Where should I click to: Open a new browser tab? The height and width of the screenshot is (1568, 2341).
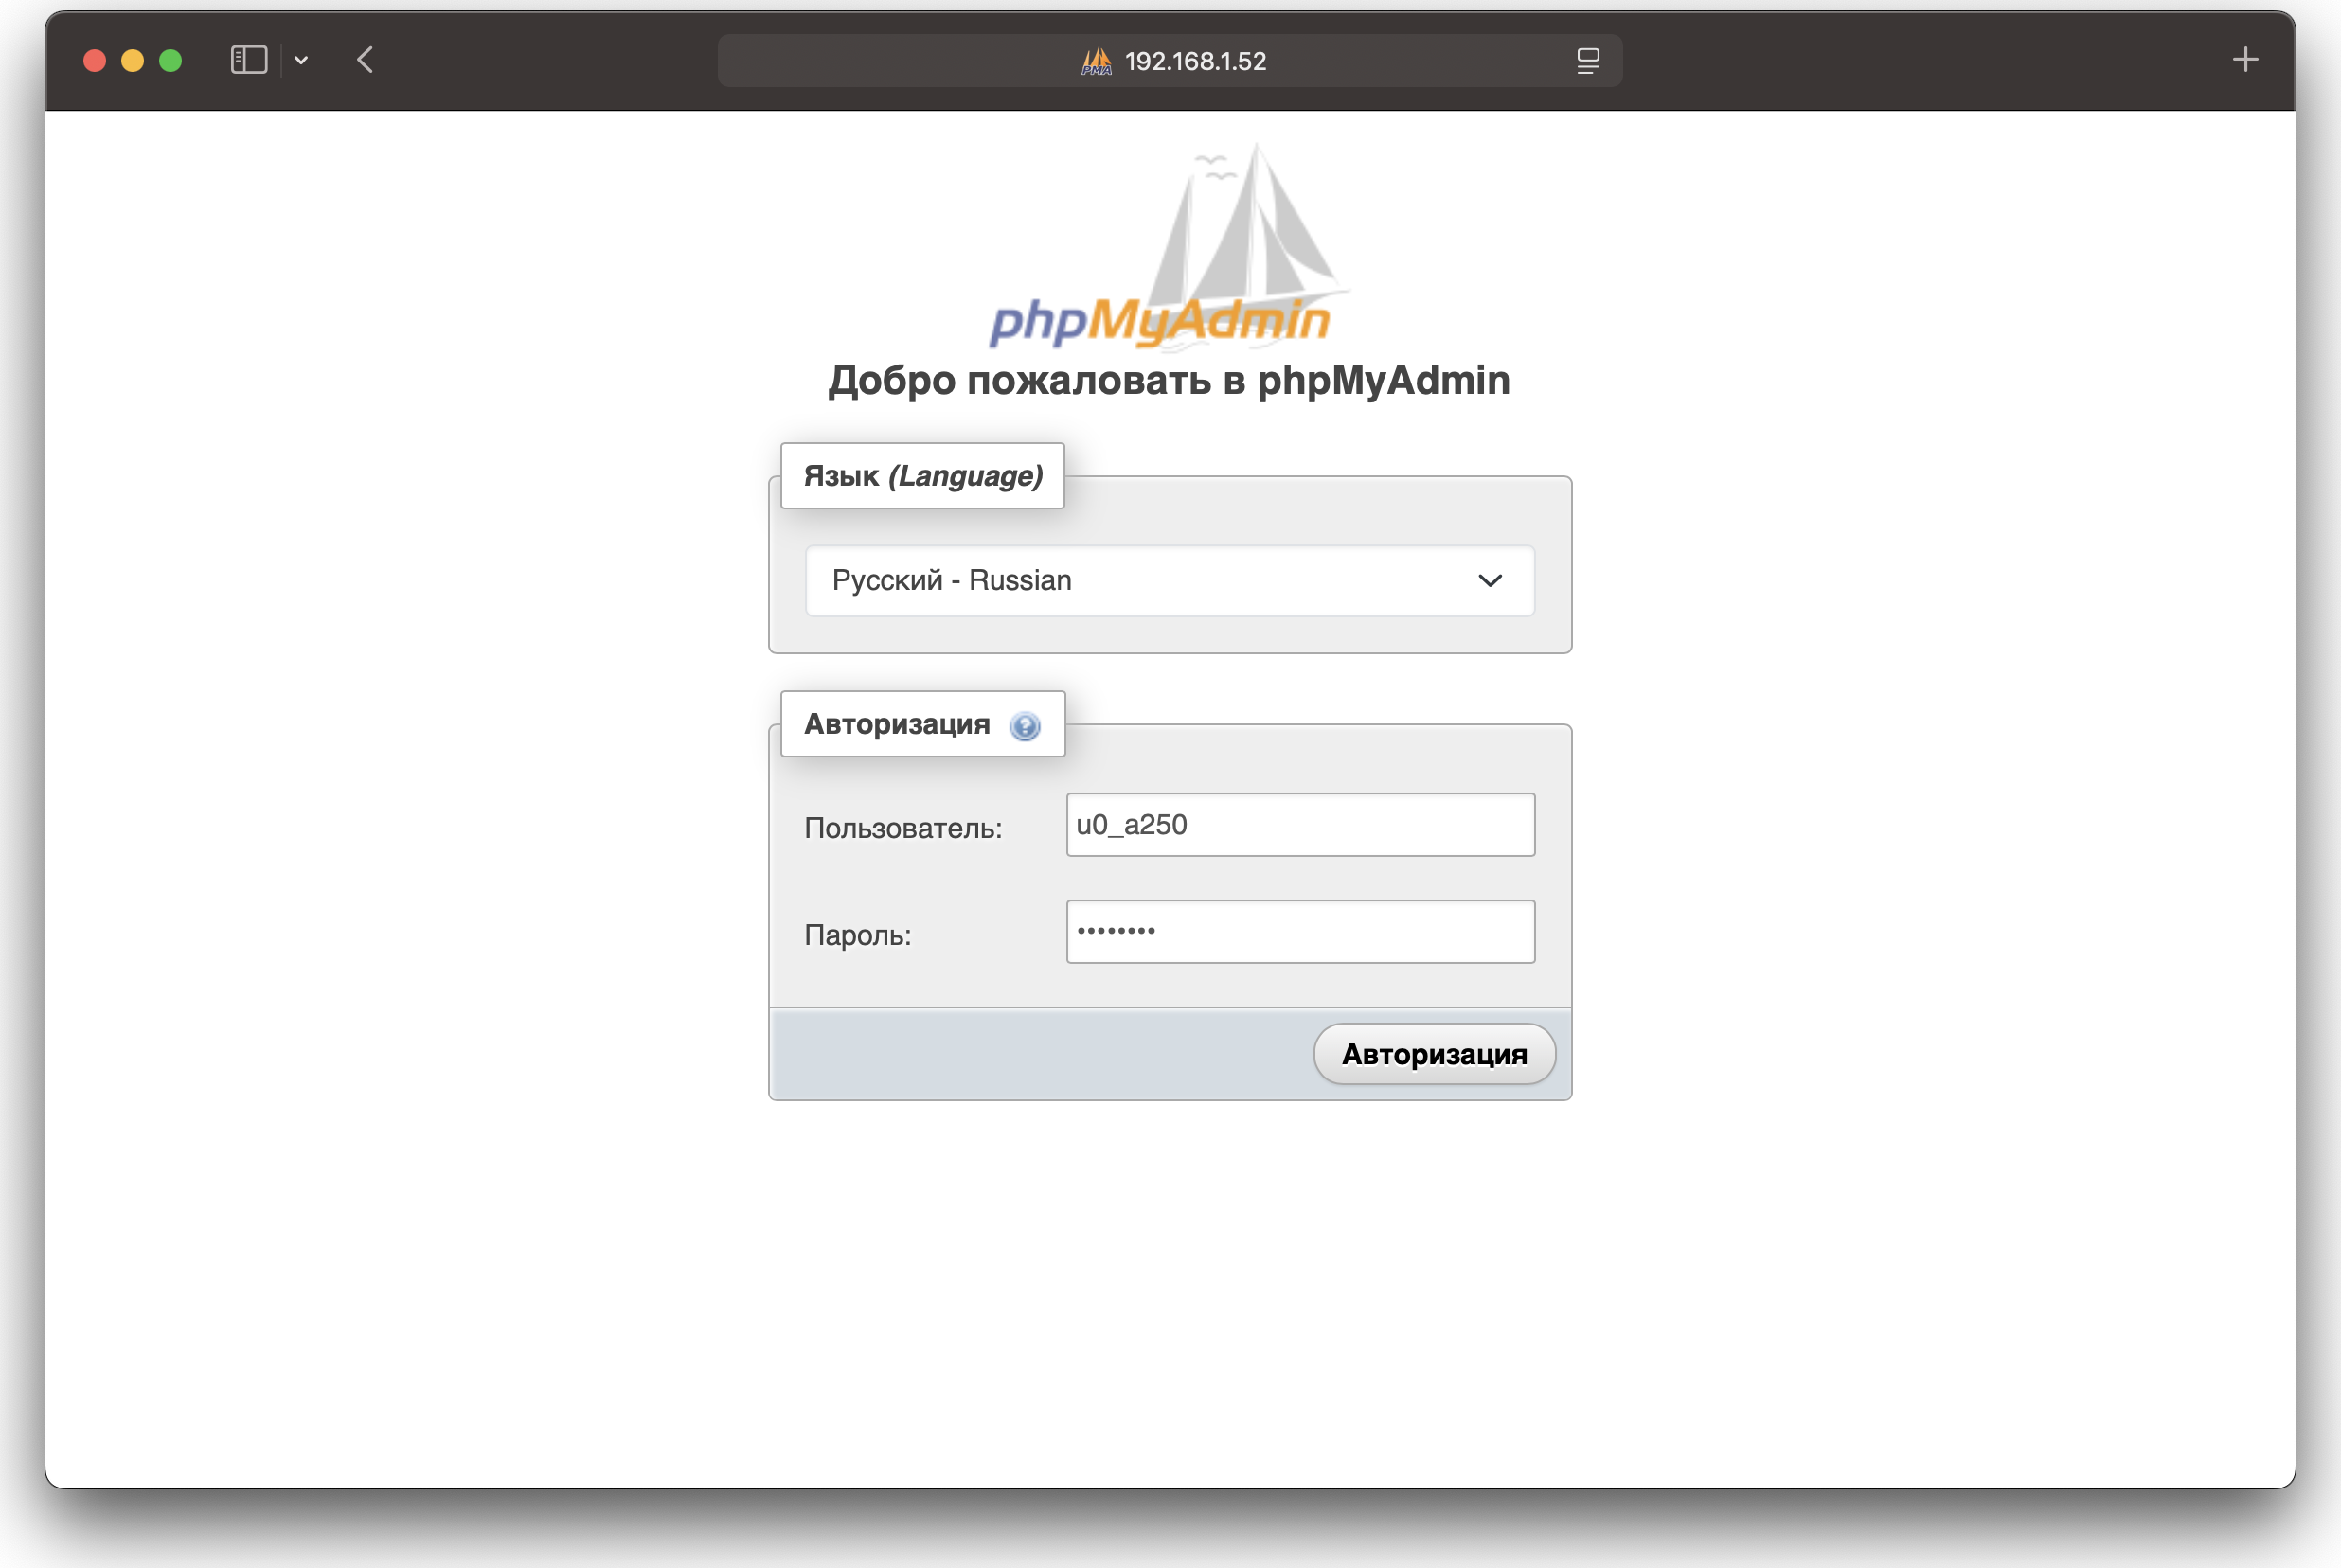(2246, 60)
